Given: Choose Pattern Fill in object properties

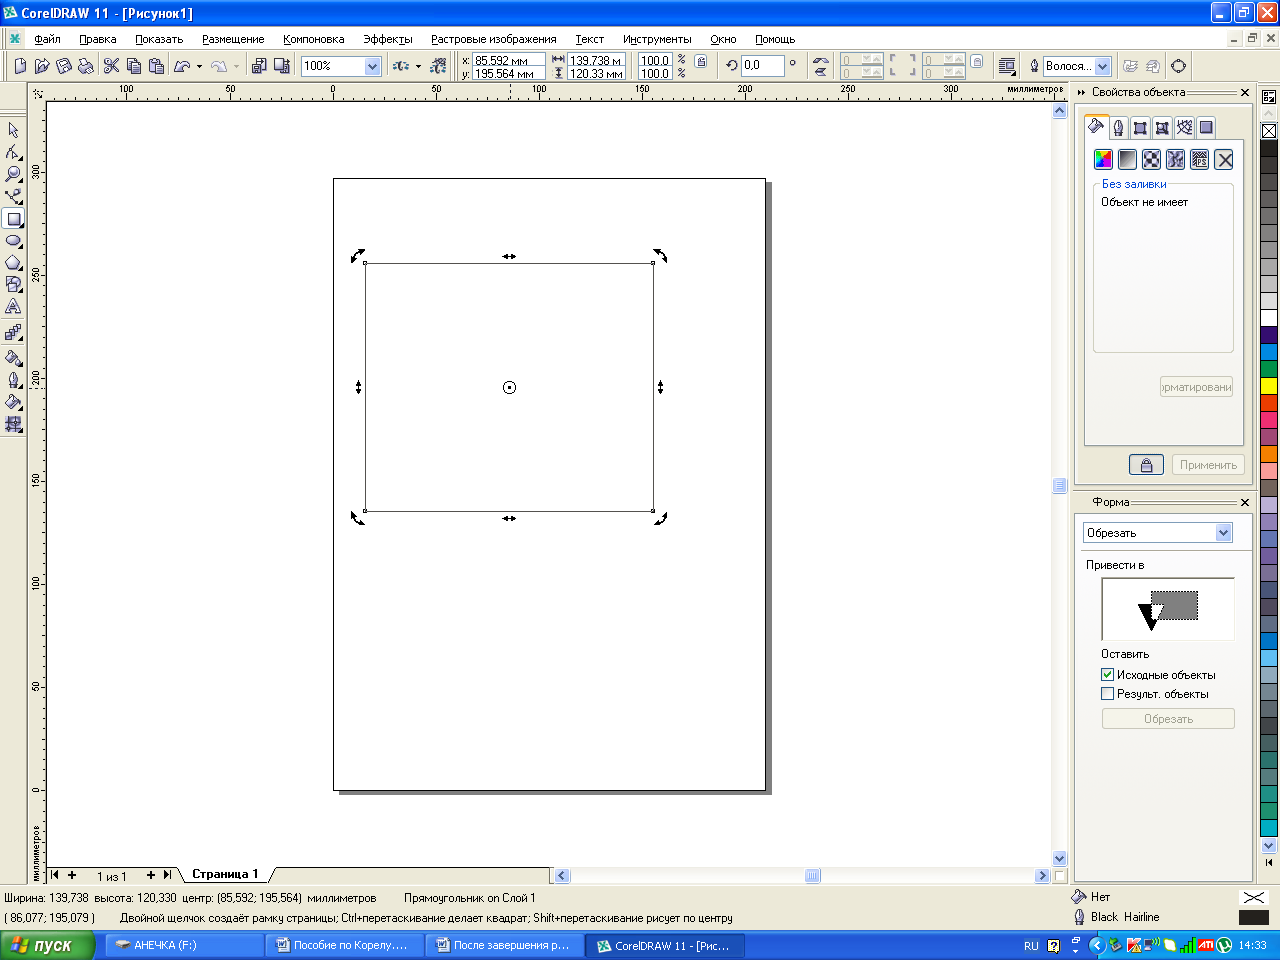Looking at the screenshot, I should (x=1151, y=159).
